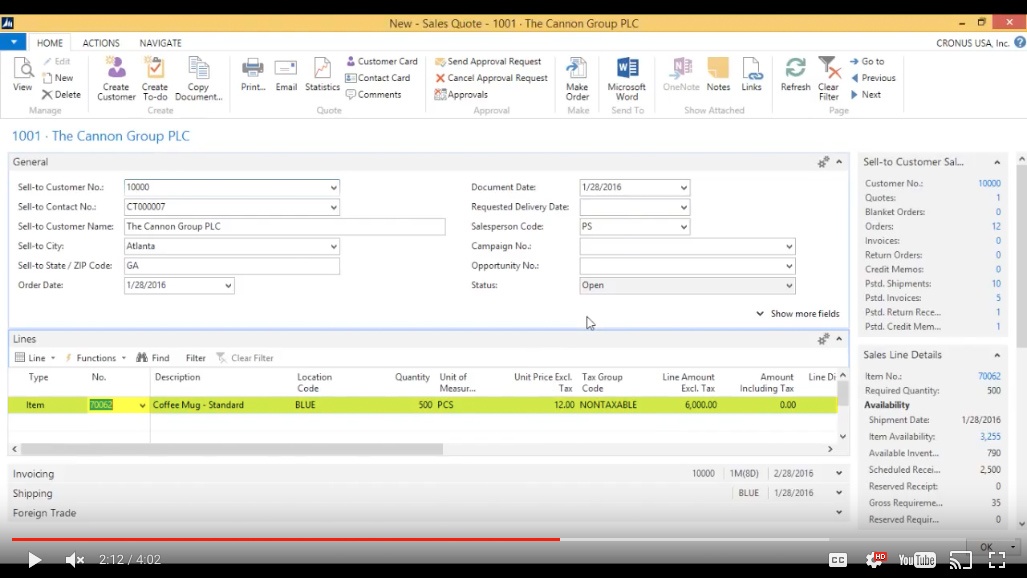Open Item Availability 3,255 link
This screenshot has width=1027, height=578.
[x=990, y=436]
